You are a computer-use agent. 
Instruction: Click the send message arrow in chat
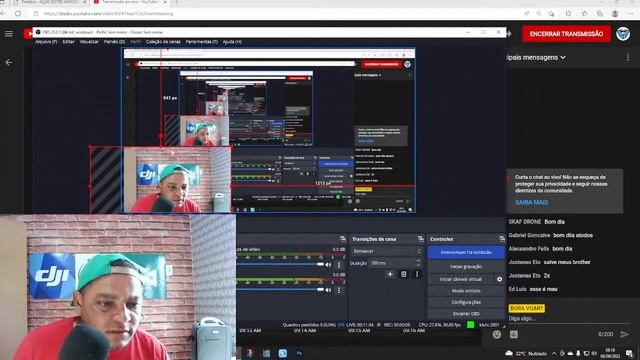(x=624, y=334)
